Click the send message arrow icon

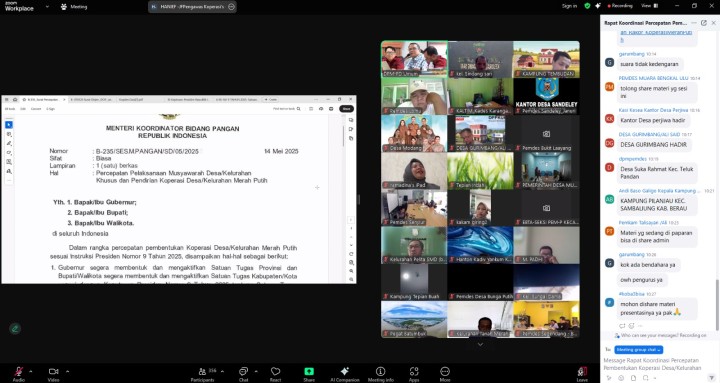coord(712,377)
